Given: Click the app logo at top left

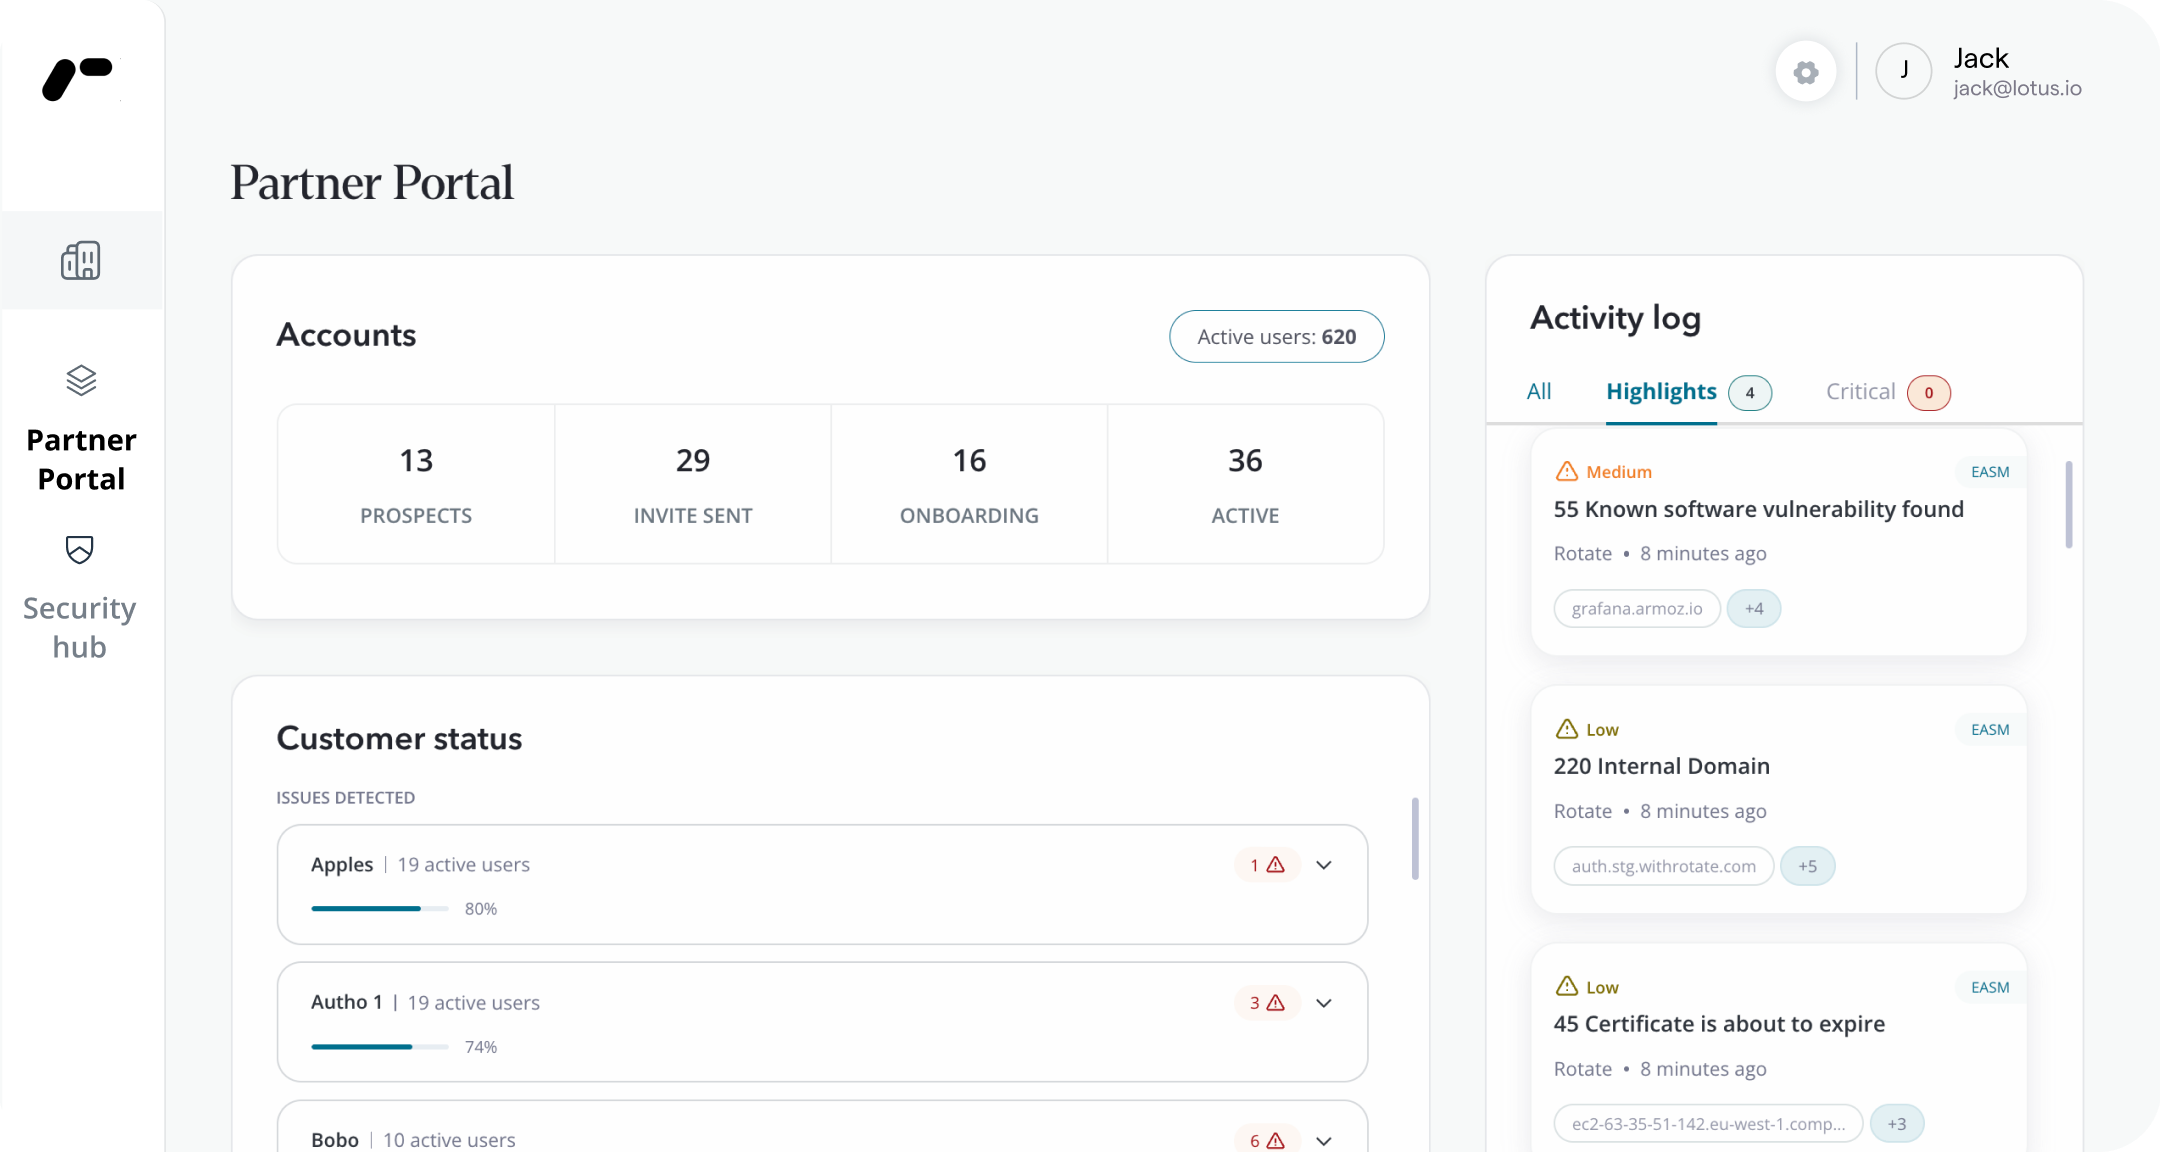Looking at the screenshot, I should pyautogui.click(x=77, y=78).
